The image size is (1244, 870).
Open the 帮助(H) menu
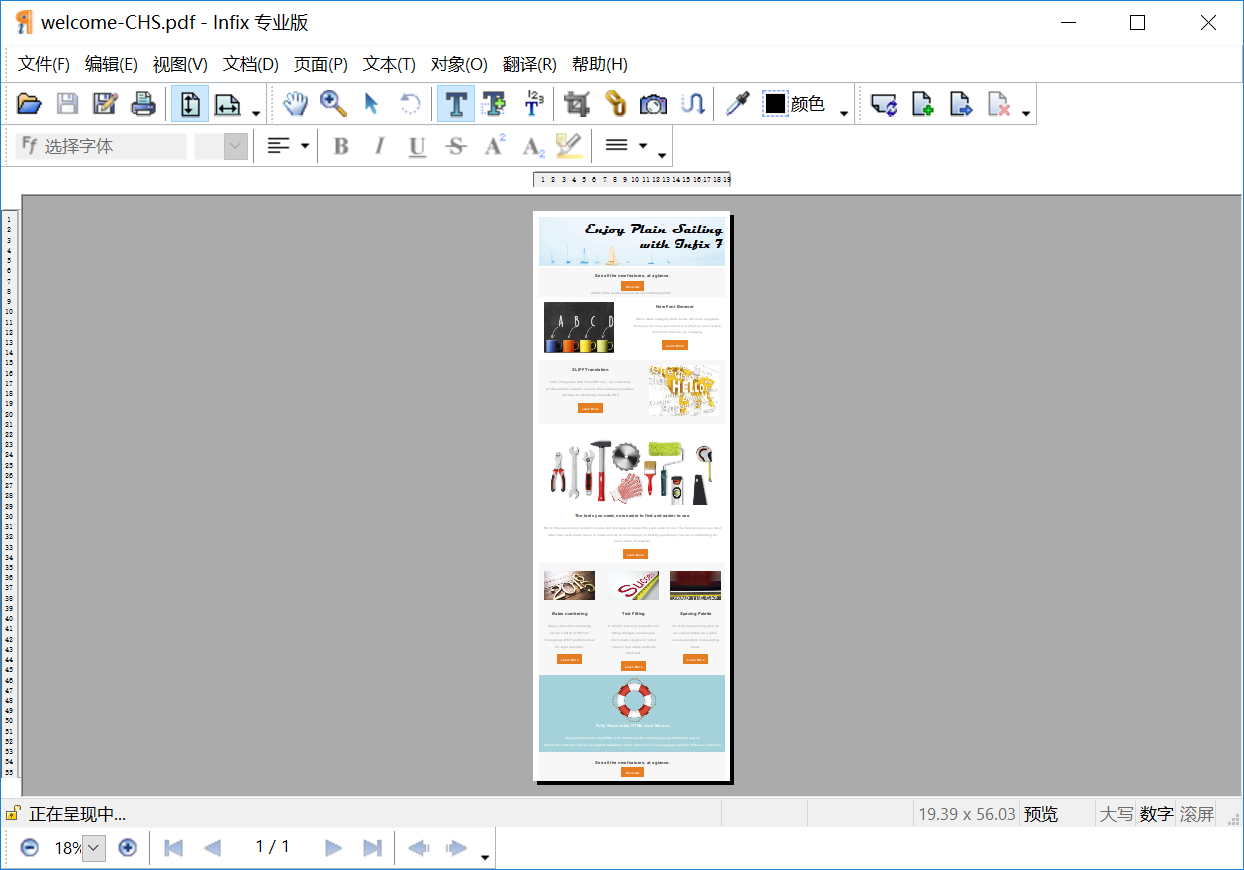(600, 64)
